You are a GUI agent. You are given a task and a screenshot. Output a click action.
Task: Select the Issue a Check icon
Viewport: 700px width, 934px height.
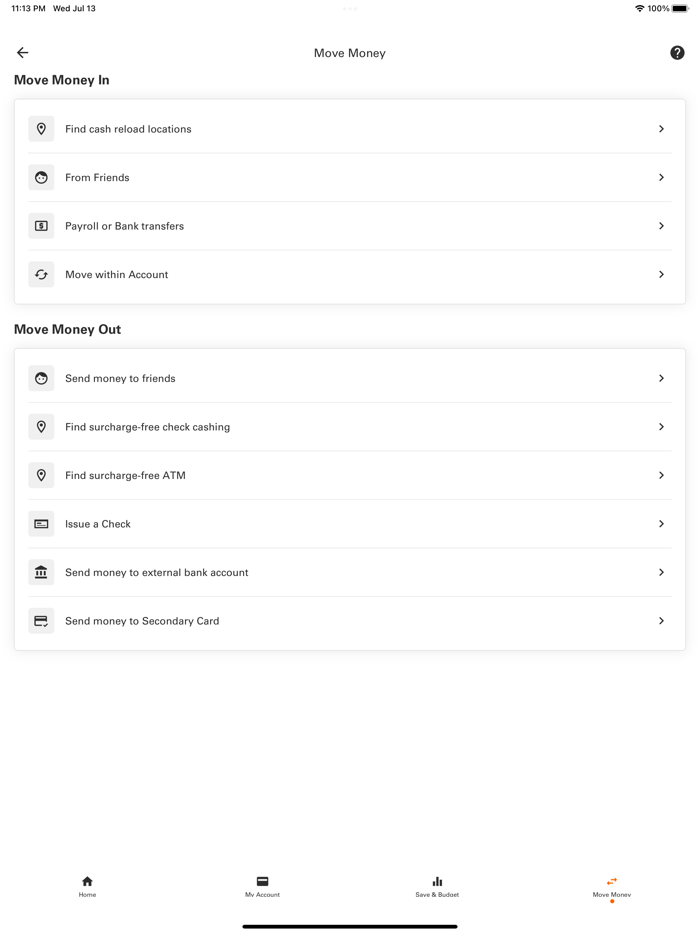pyautogui.click(x=41, y=523)
